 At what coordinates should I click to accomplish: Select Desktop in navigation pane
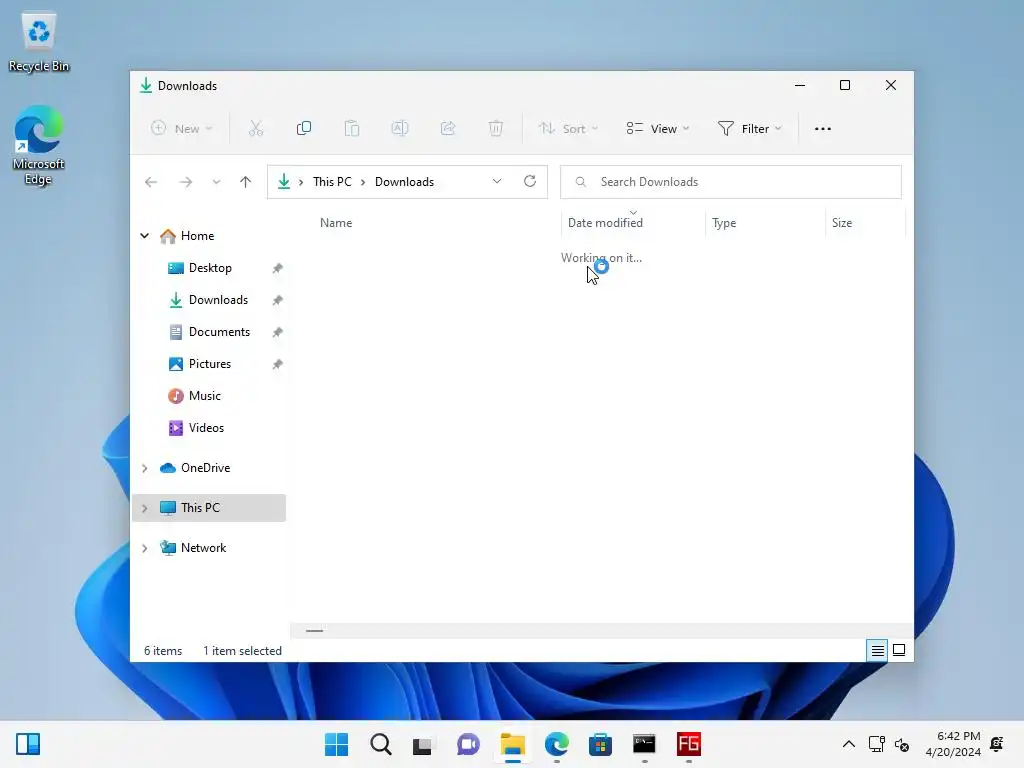coord(209,268)
